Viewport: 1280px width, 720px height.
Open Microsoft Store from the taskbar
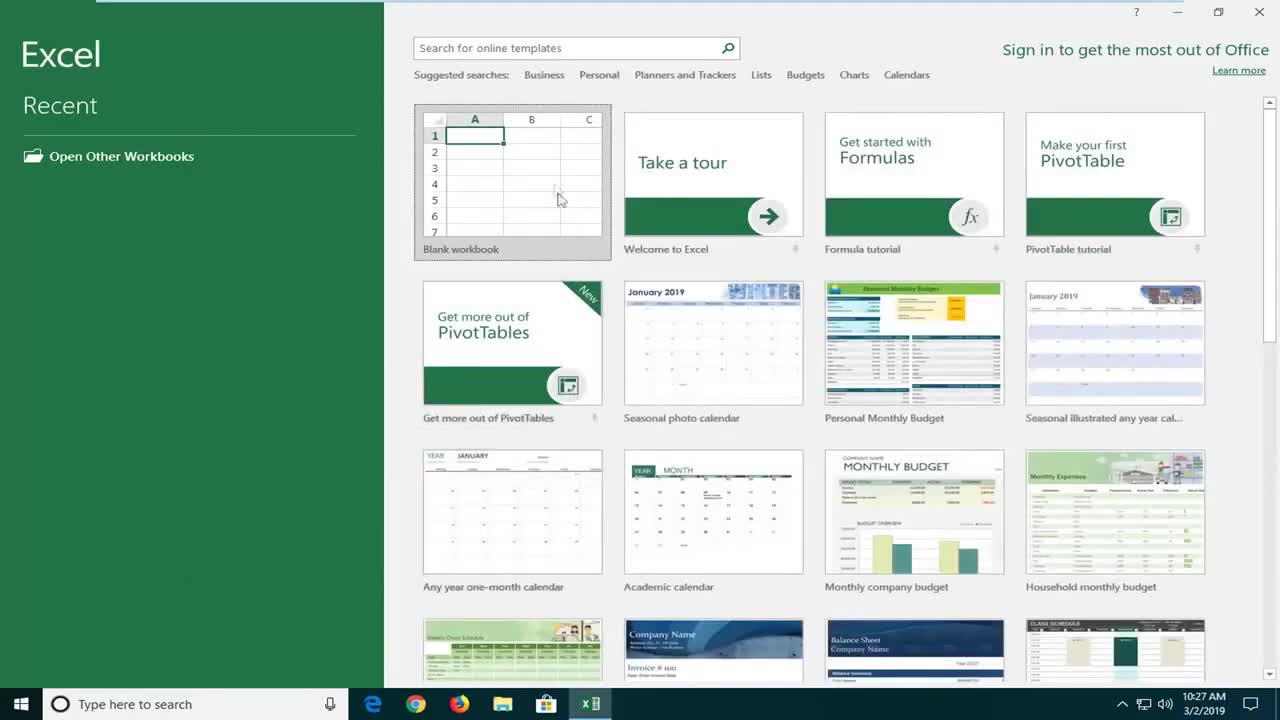[x=546, y=704]
